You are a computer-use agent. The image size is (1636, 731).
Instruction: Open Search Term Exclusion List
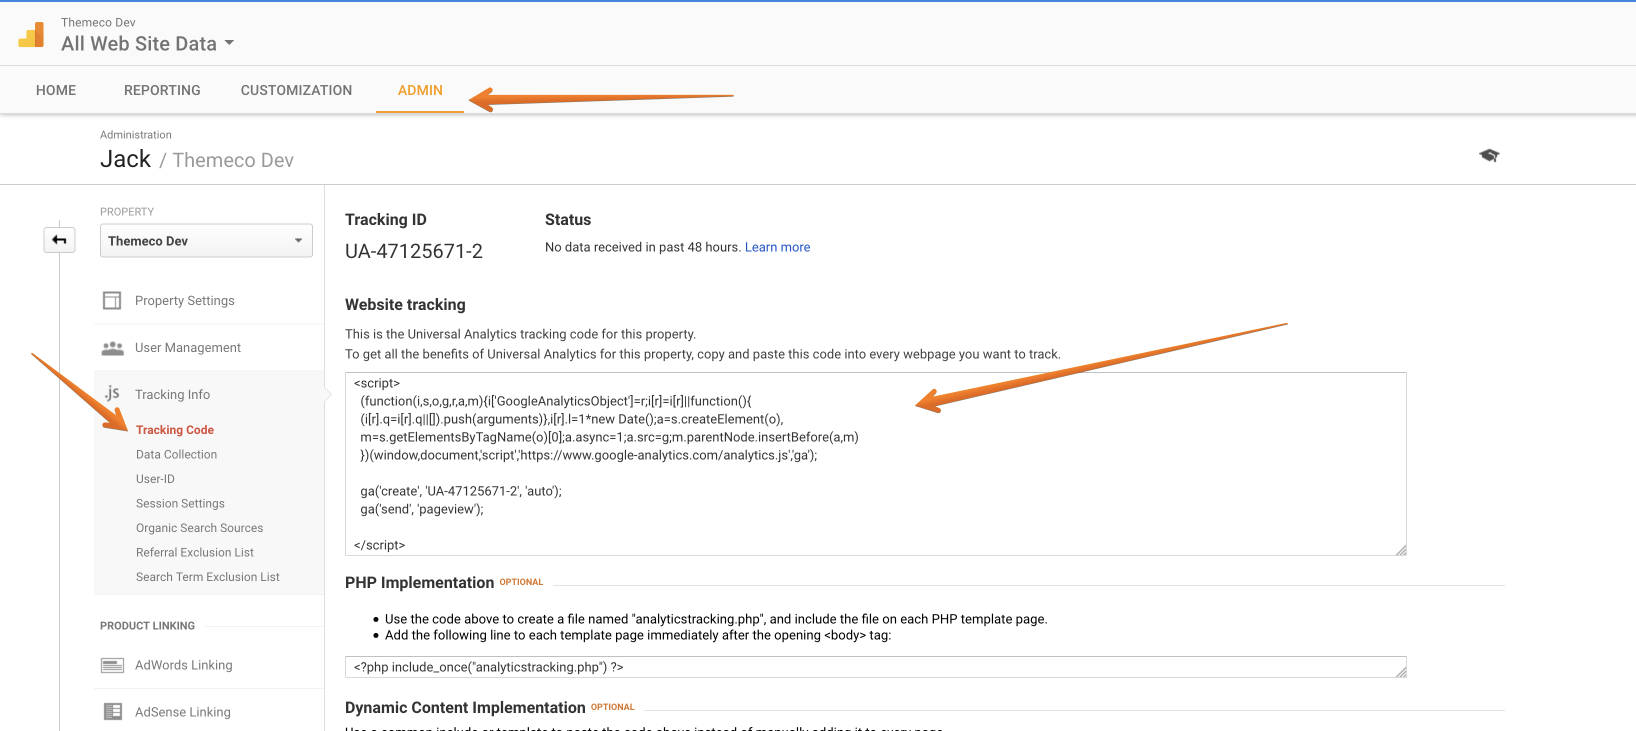tap(208, 577)
